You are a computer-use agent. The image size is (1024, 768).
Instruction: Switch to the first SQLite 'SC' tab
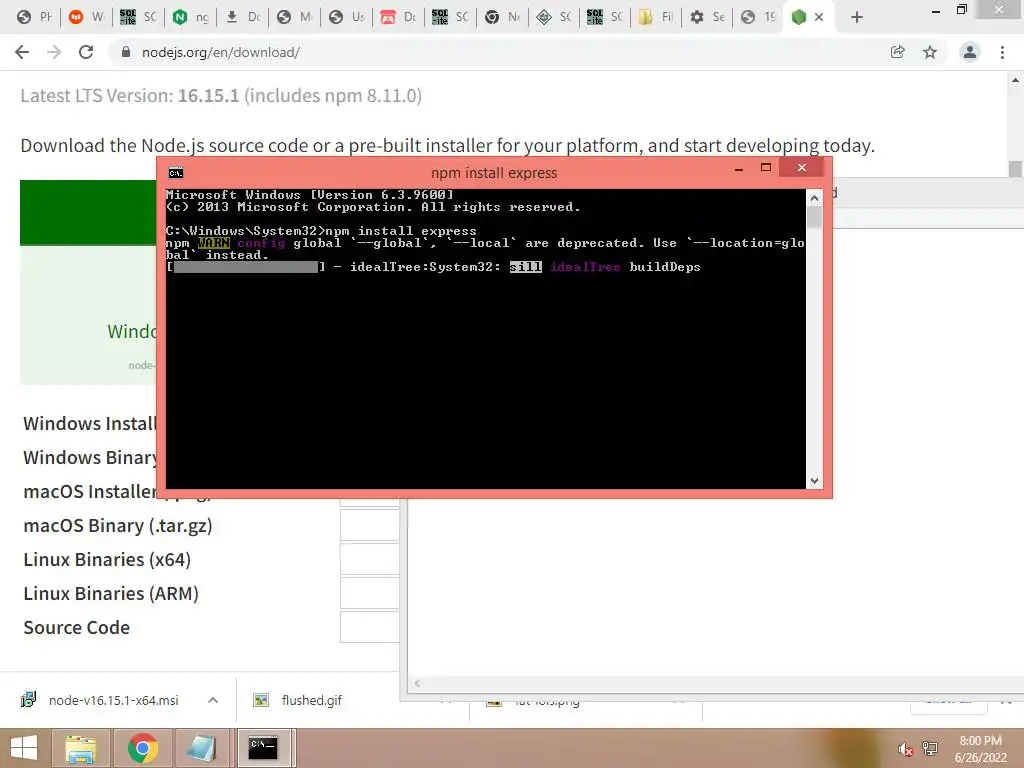coord(138,17)
